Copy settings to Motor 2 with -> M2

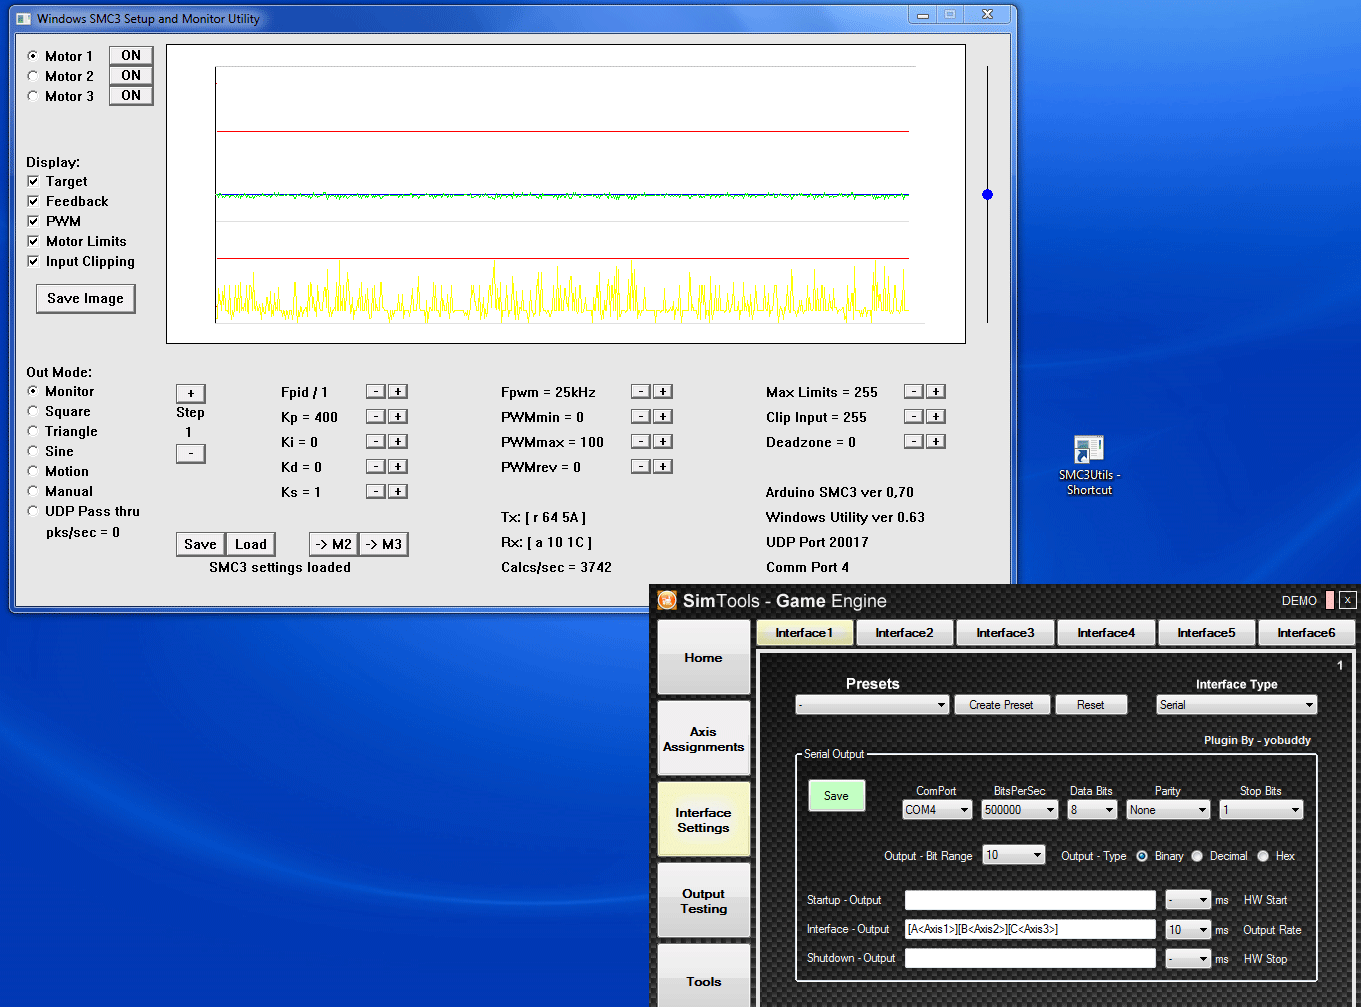pyautogui.click(x=334, y=544)
